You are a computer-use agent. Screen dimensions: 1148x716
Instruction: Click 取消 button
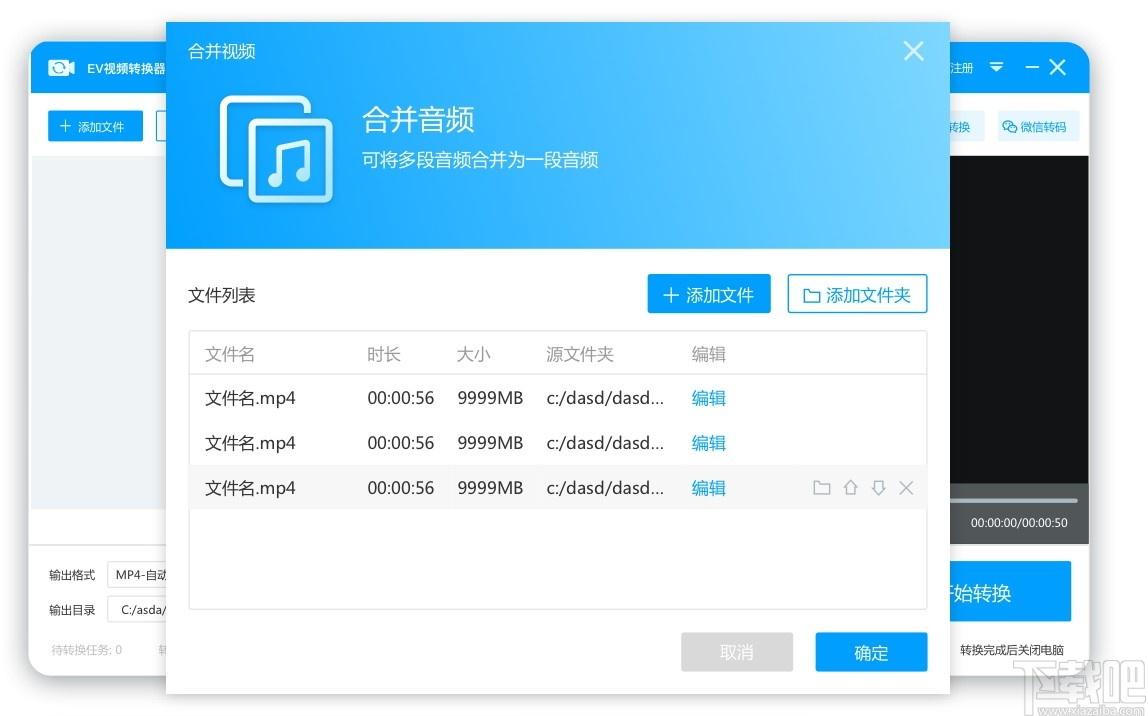point(737,652)
